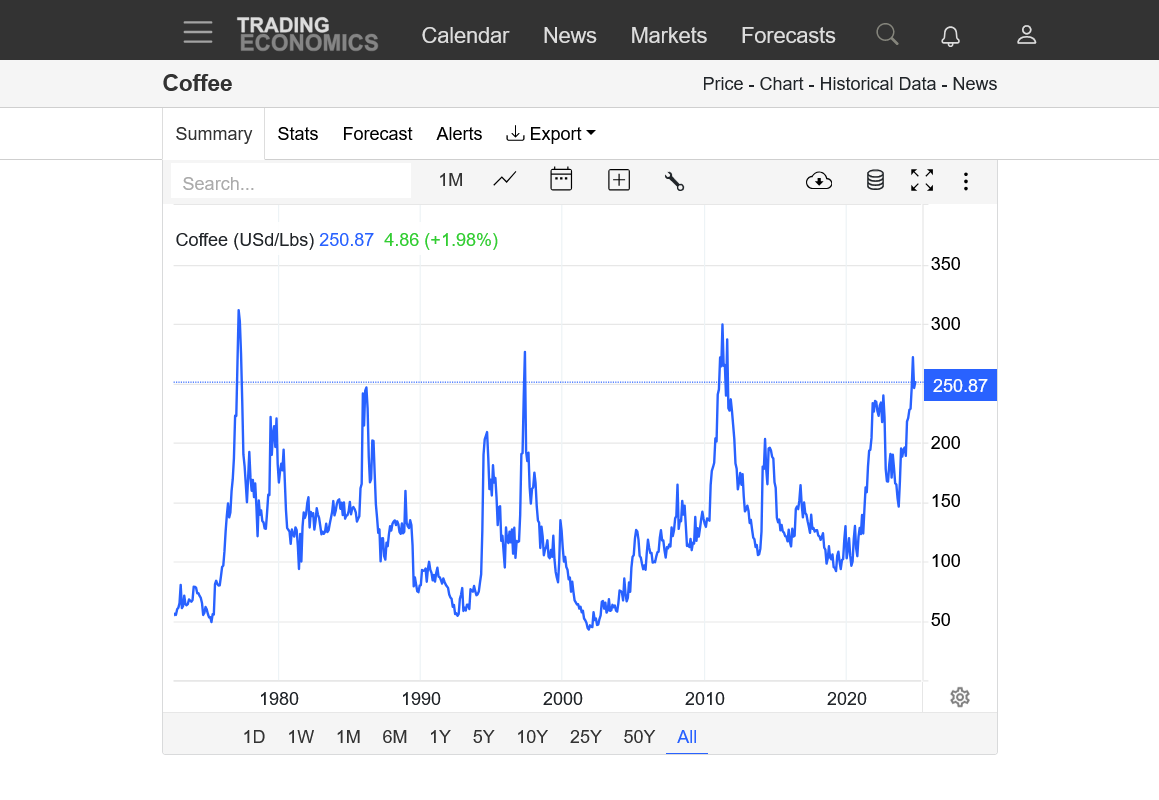Switch to the Forecast tab
Screen dimensions: 1159x800
click(377, 134)
